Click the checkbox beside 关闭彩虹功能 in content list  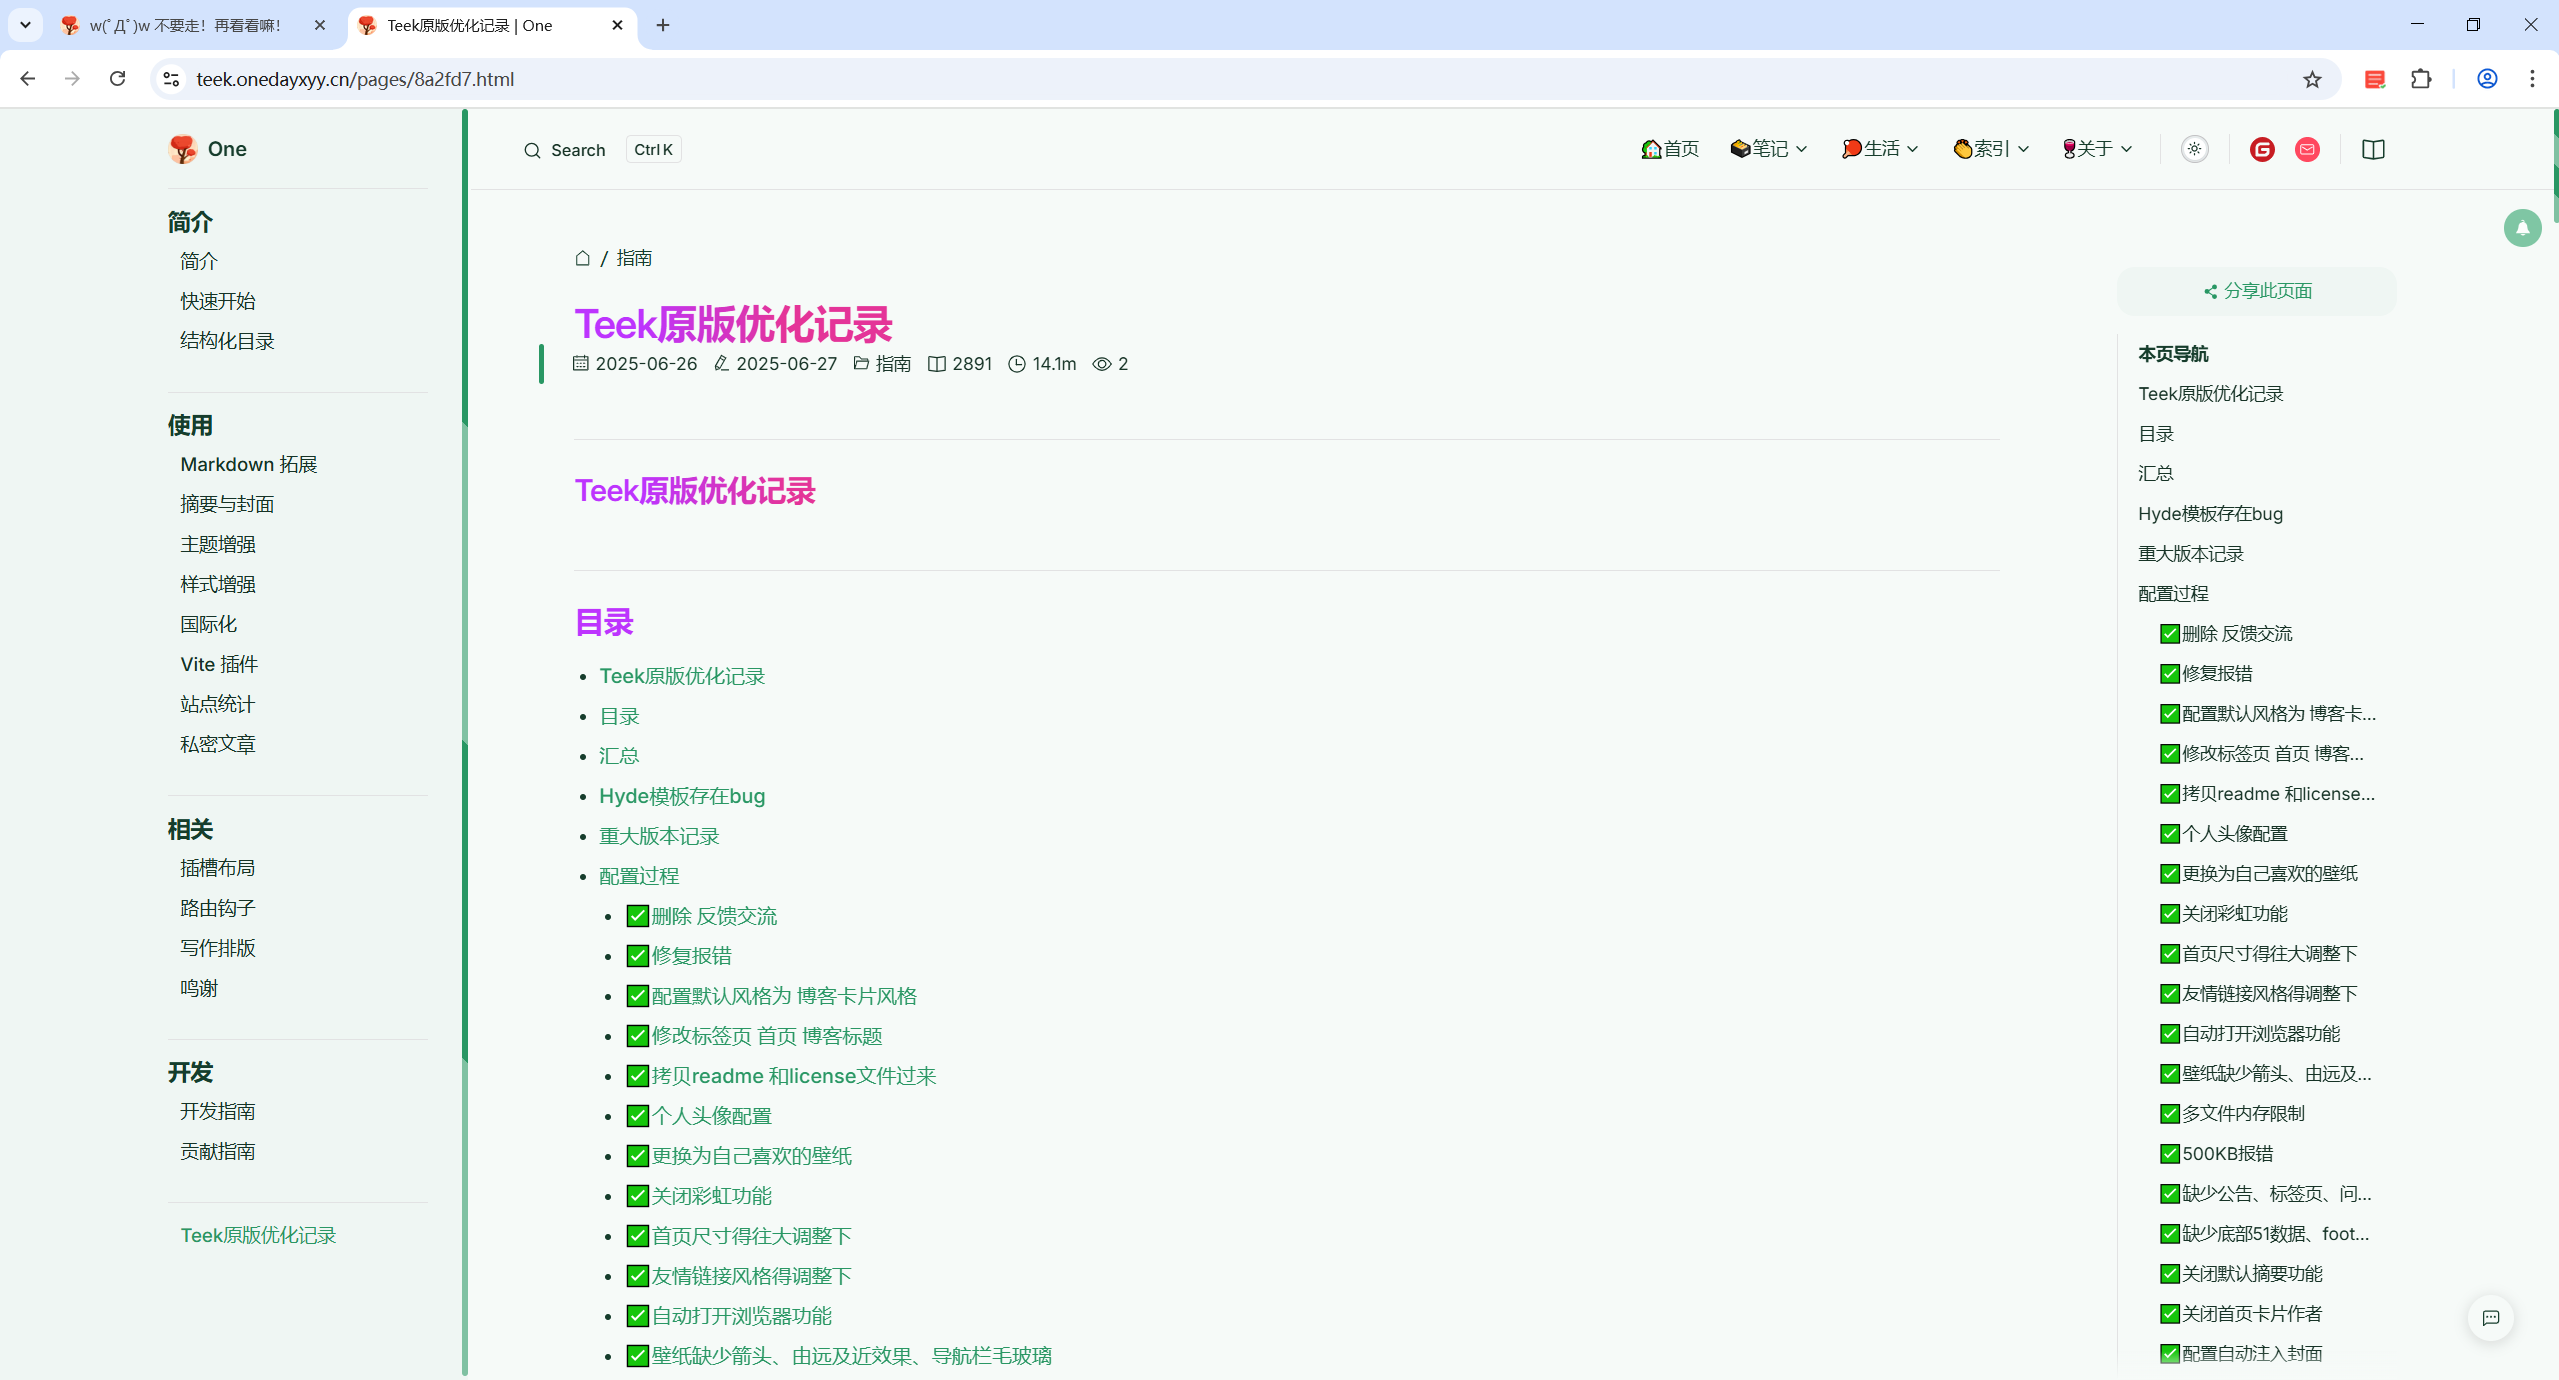[x=637, y=1196]
